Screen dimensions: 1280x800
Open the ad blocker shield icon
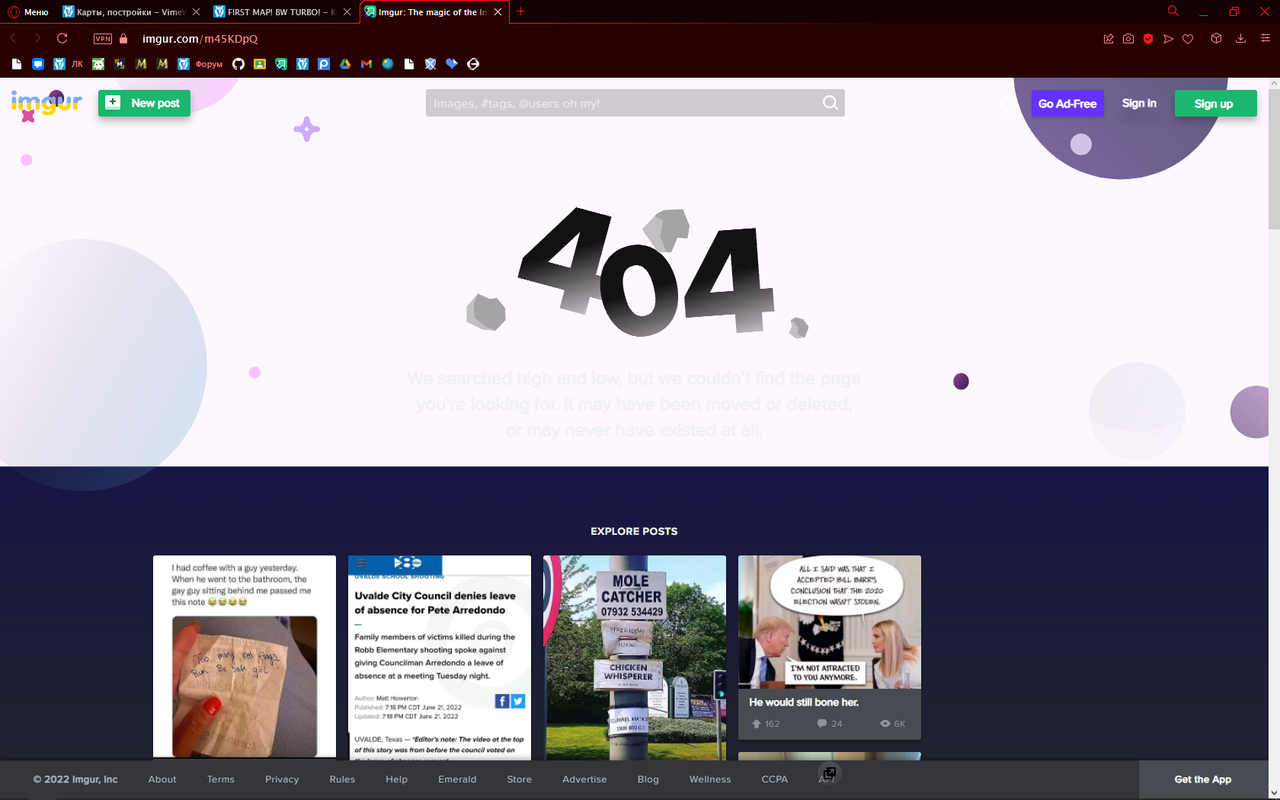coord(1148,39)
